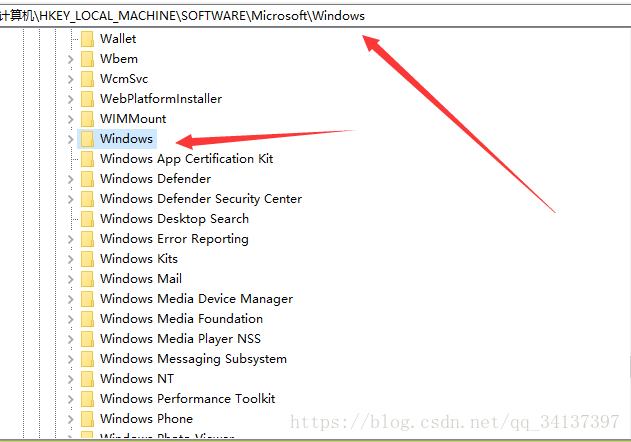Select Windows Media Foundation label
Viewport: 631px width, 442px height.
coord(181,318)
